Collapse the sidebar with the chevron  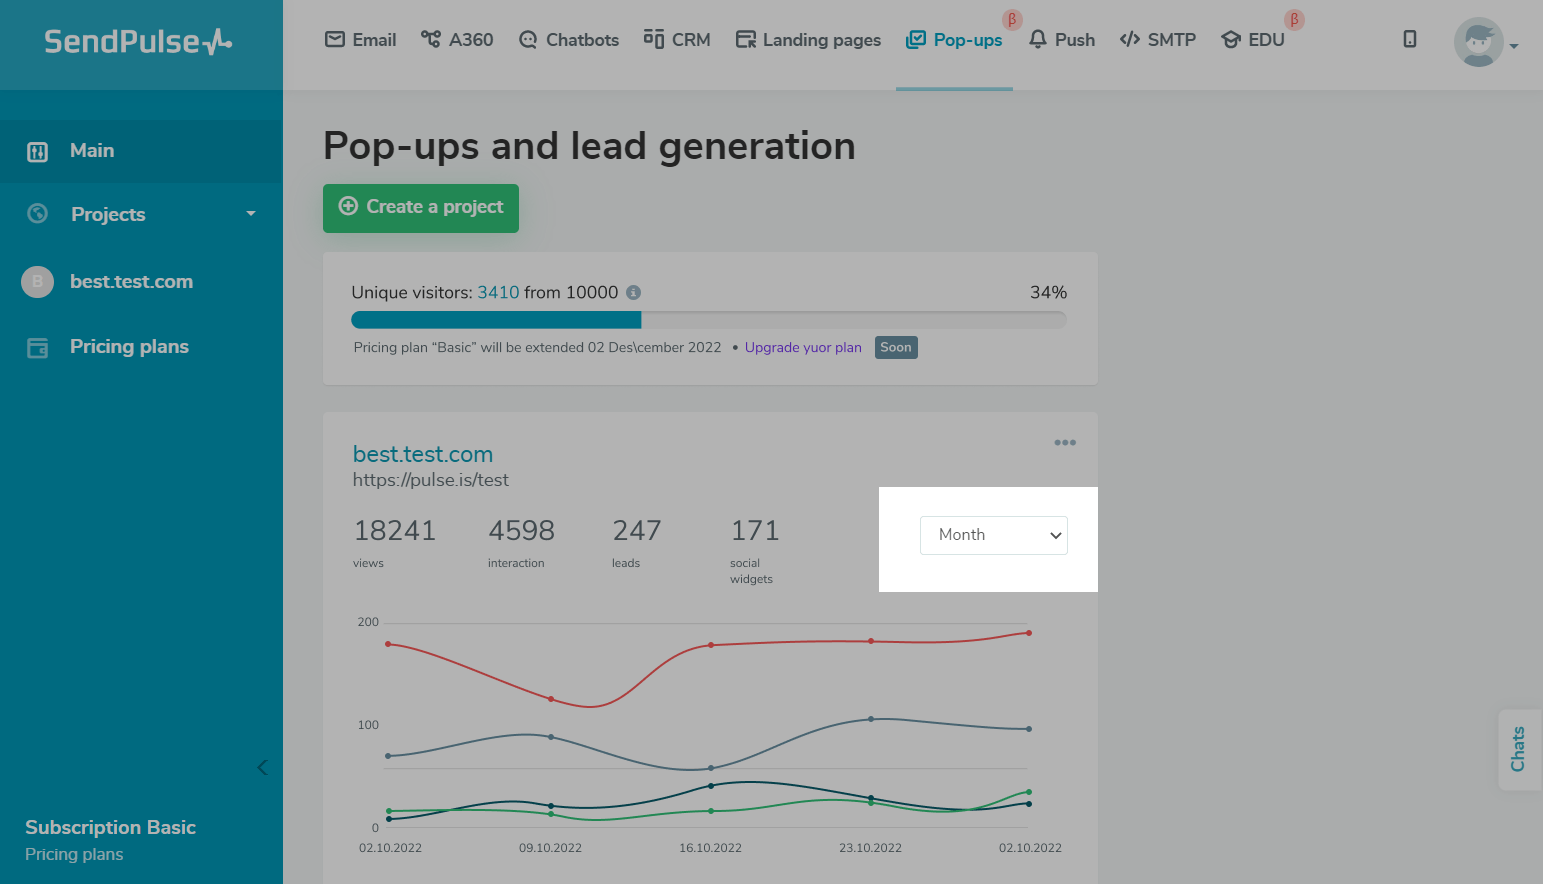pyautogui.click(x=262, y=767)
